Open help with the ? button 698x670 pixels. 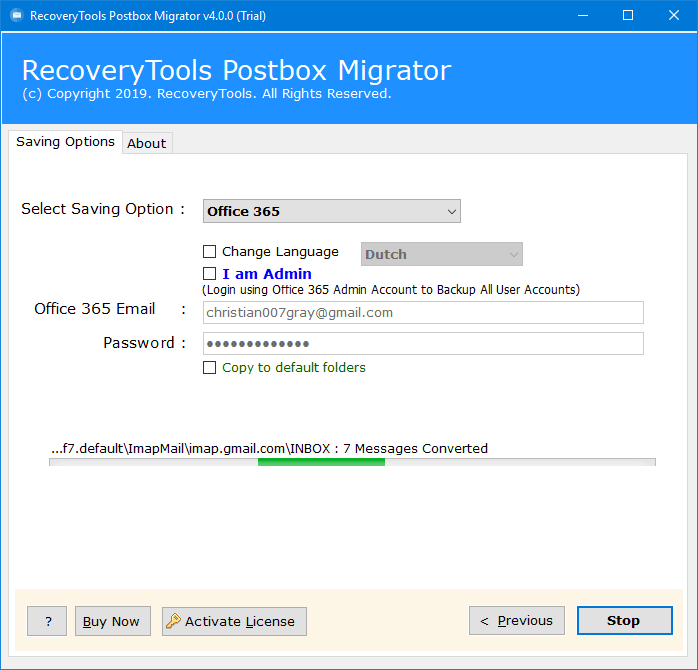point(47,621)
